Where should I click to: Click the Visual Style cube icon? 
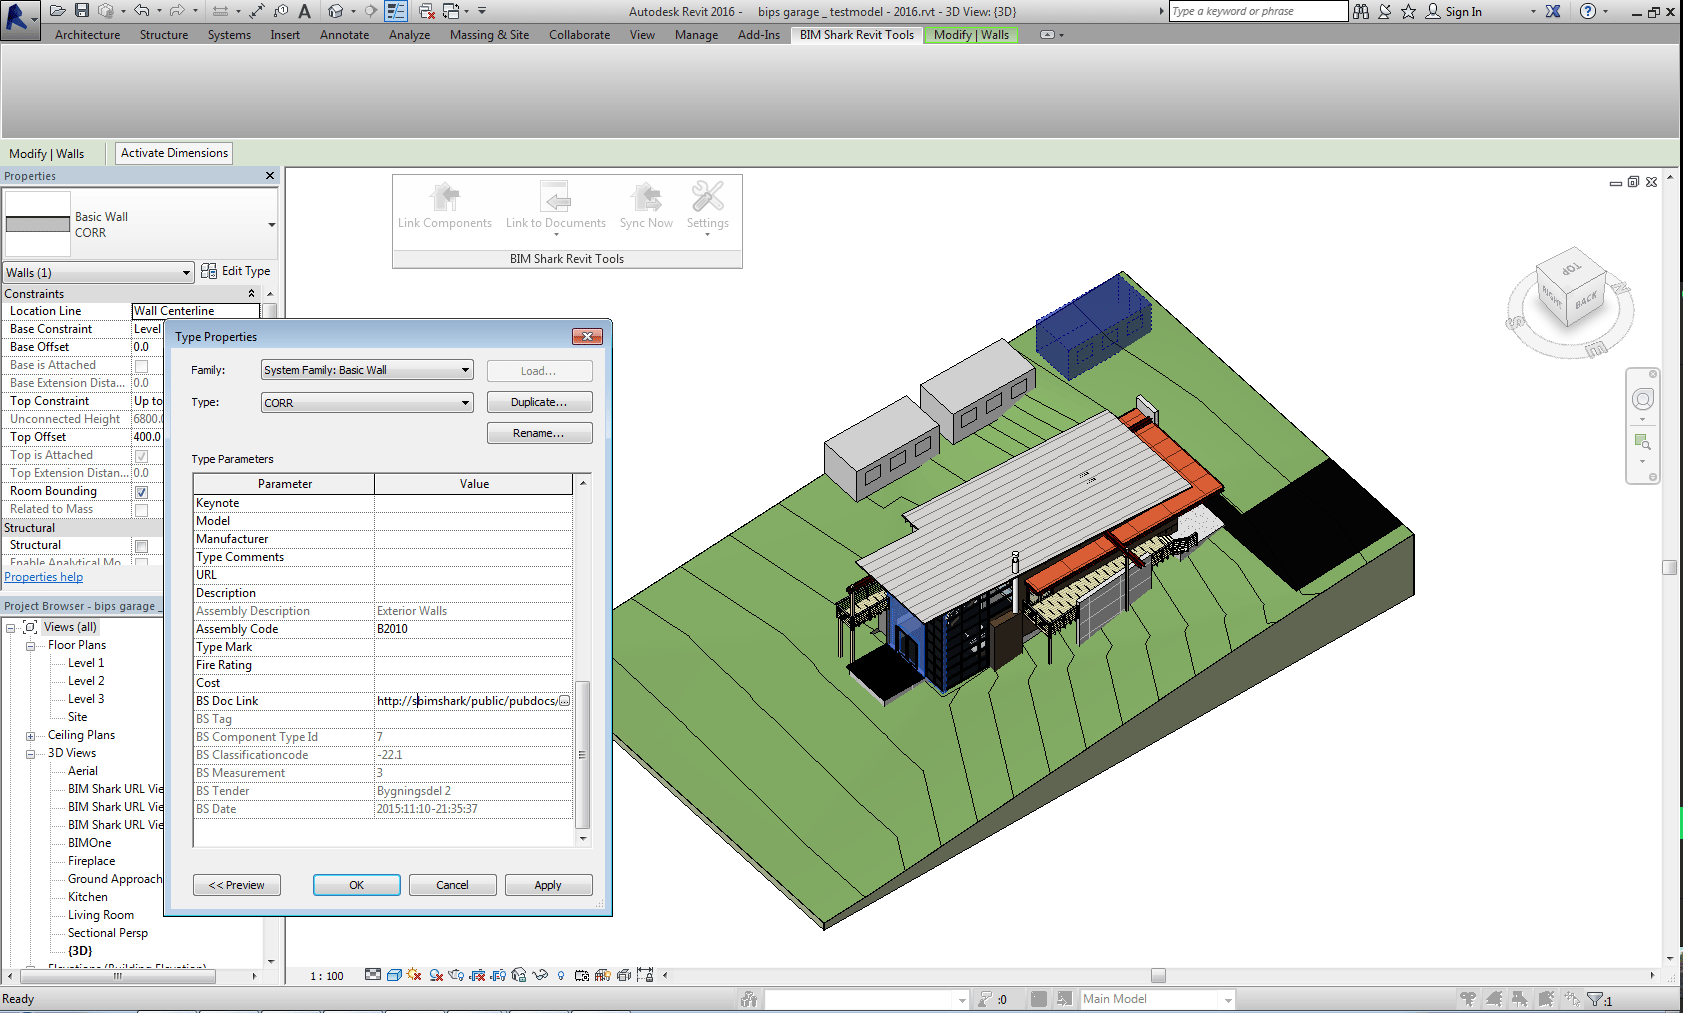[x=394, y=975]
